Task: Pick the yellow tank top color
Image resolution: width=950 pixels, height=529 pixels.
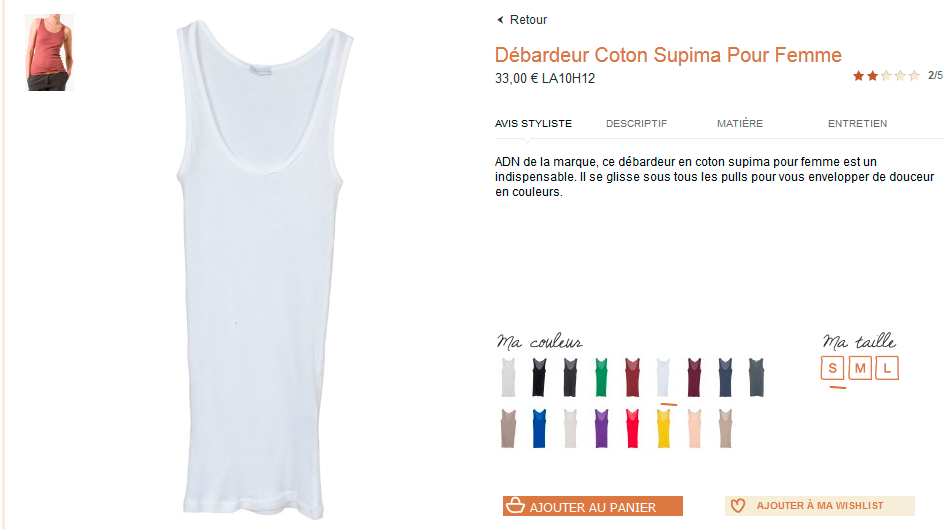Action: pos(663,428)
